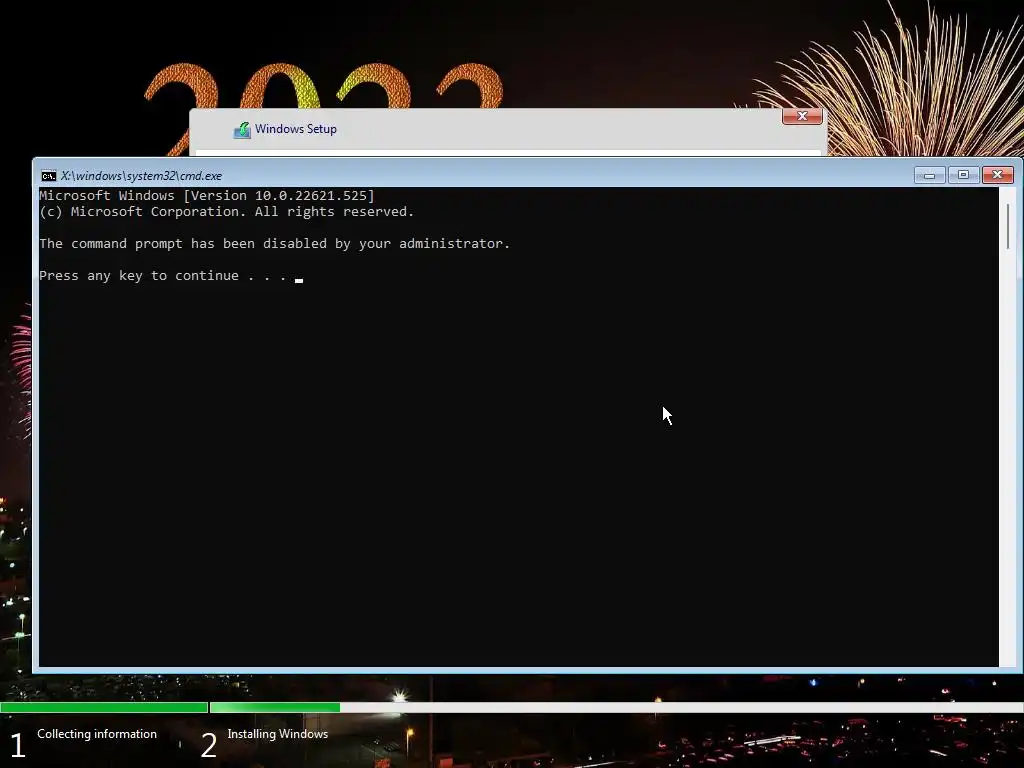Click the X:\windows\system32\cmd.exe title text

(142, 176)
